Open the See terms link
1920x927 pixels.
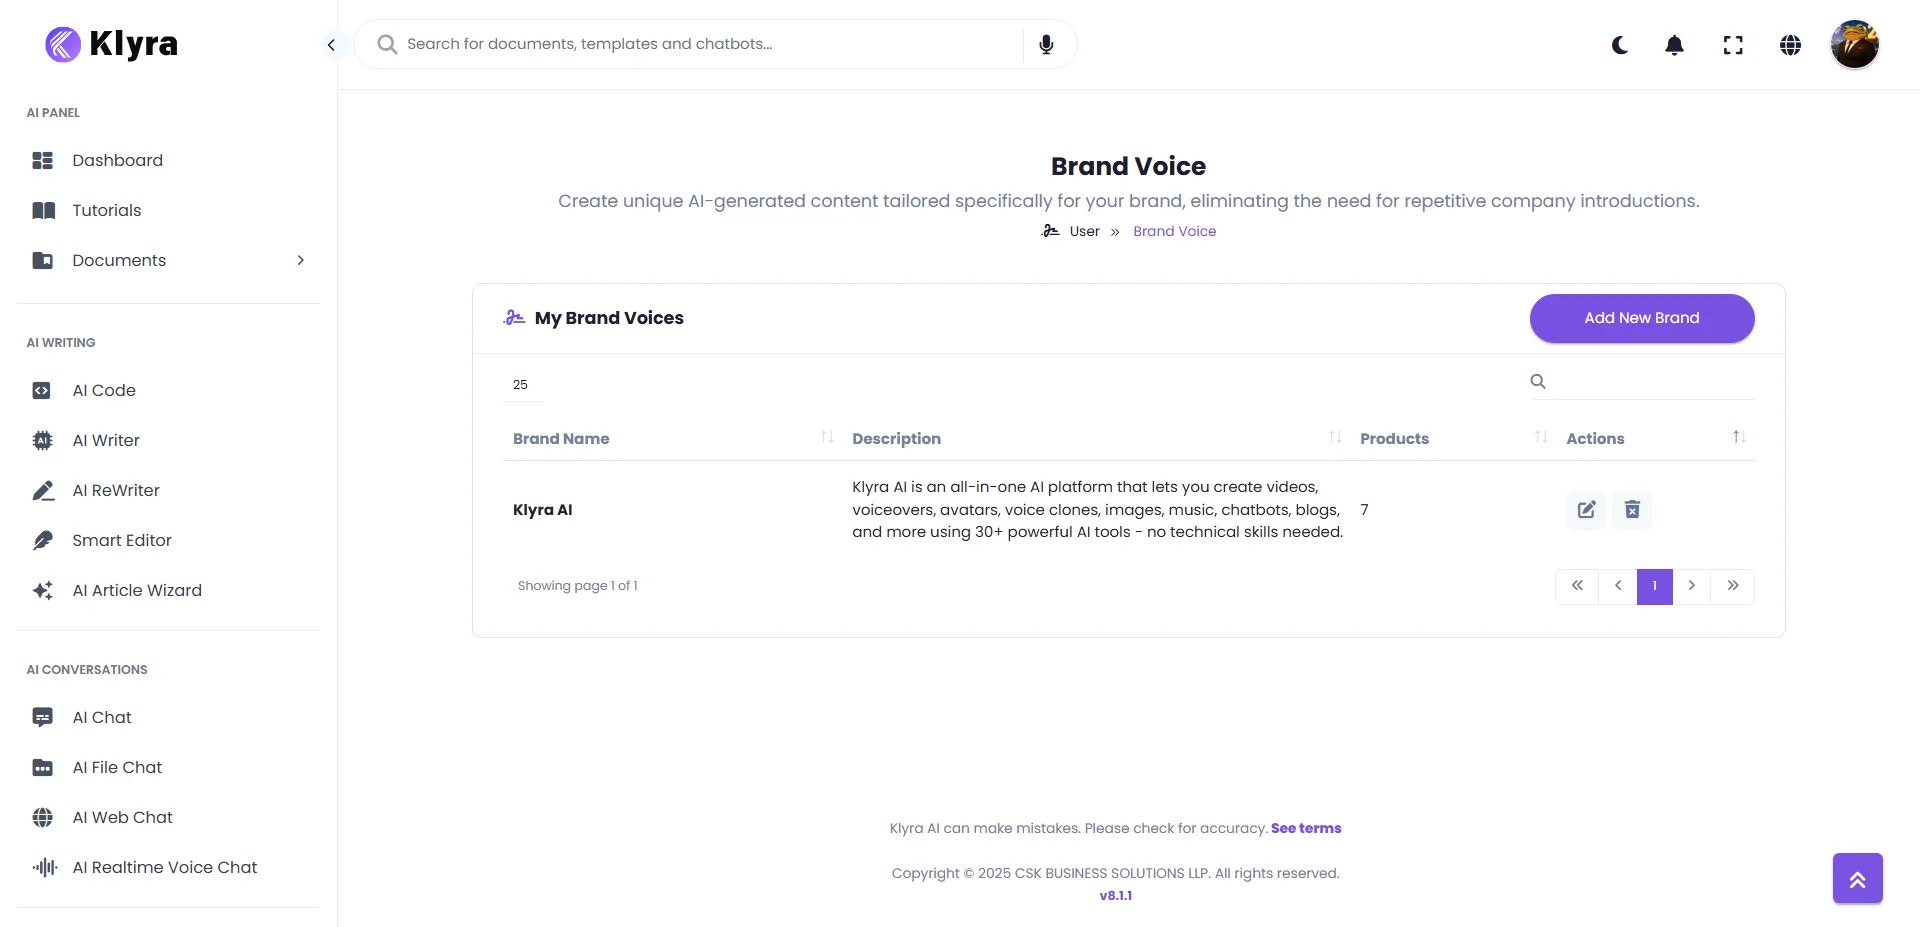[1306, 828]
